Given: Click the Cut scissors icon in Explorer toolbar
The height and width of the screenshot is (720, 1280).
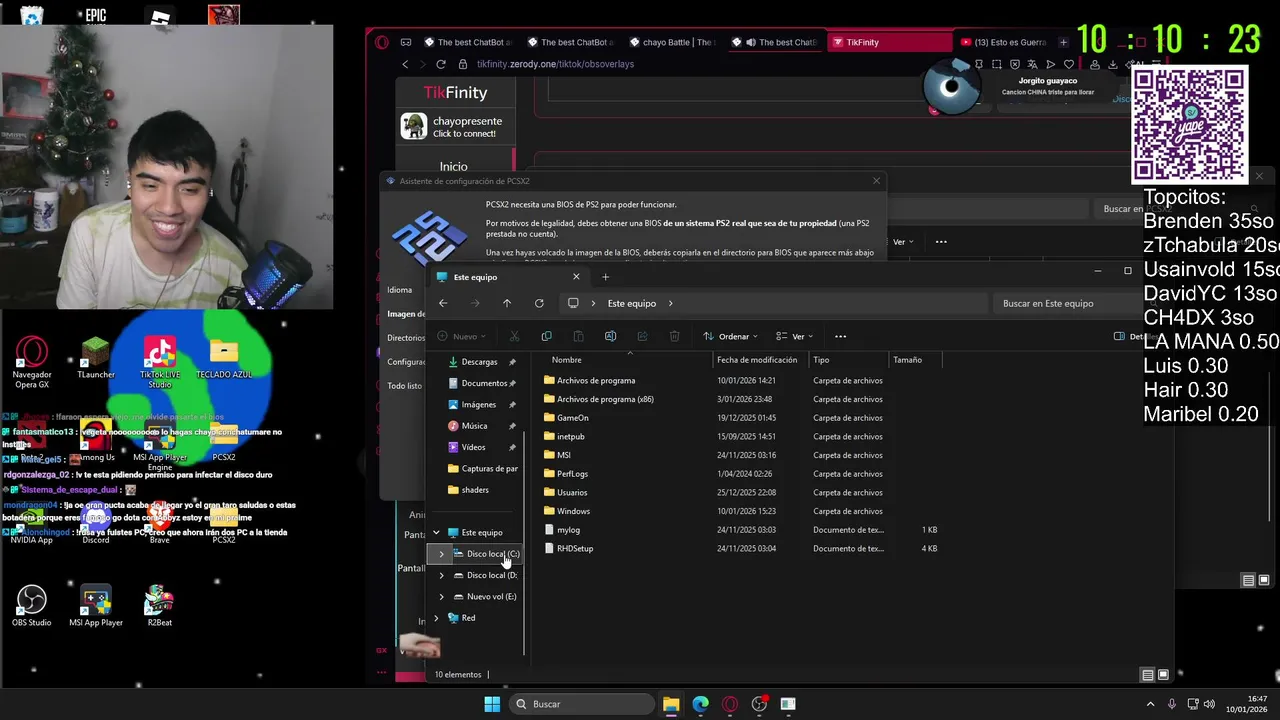Looking at the screenshot, I should click(x=514, y=336).
